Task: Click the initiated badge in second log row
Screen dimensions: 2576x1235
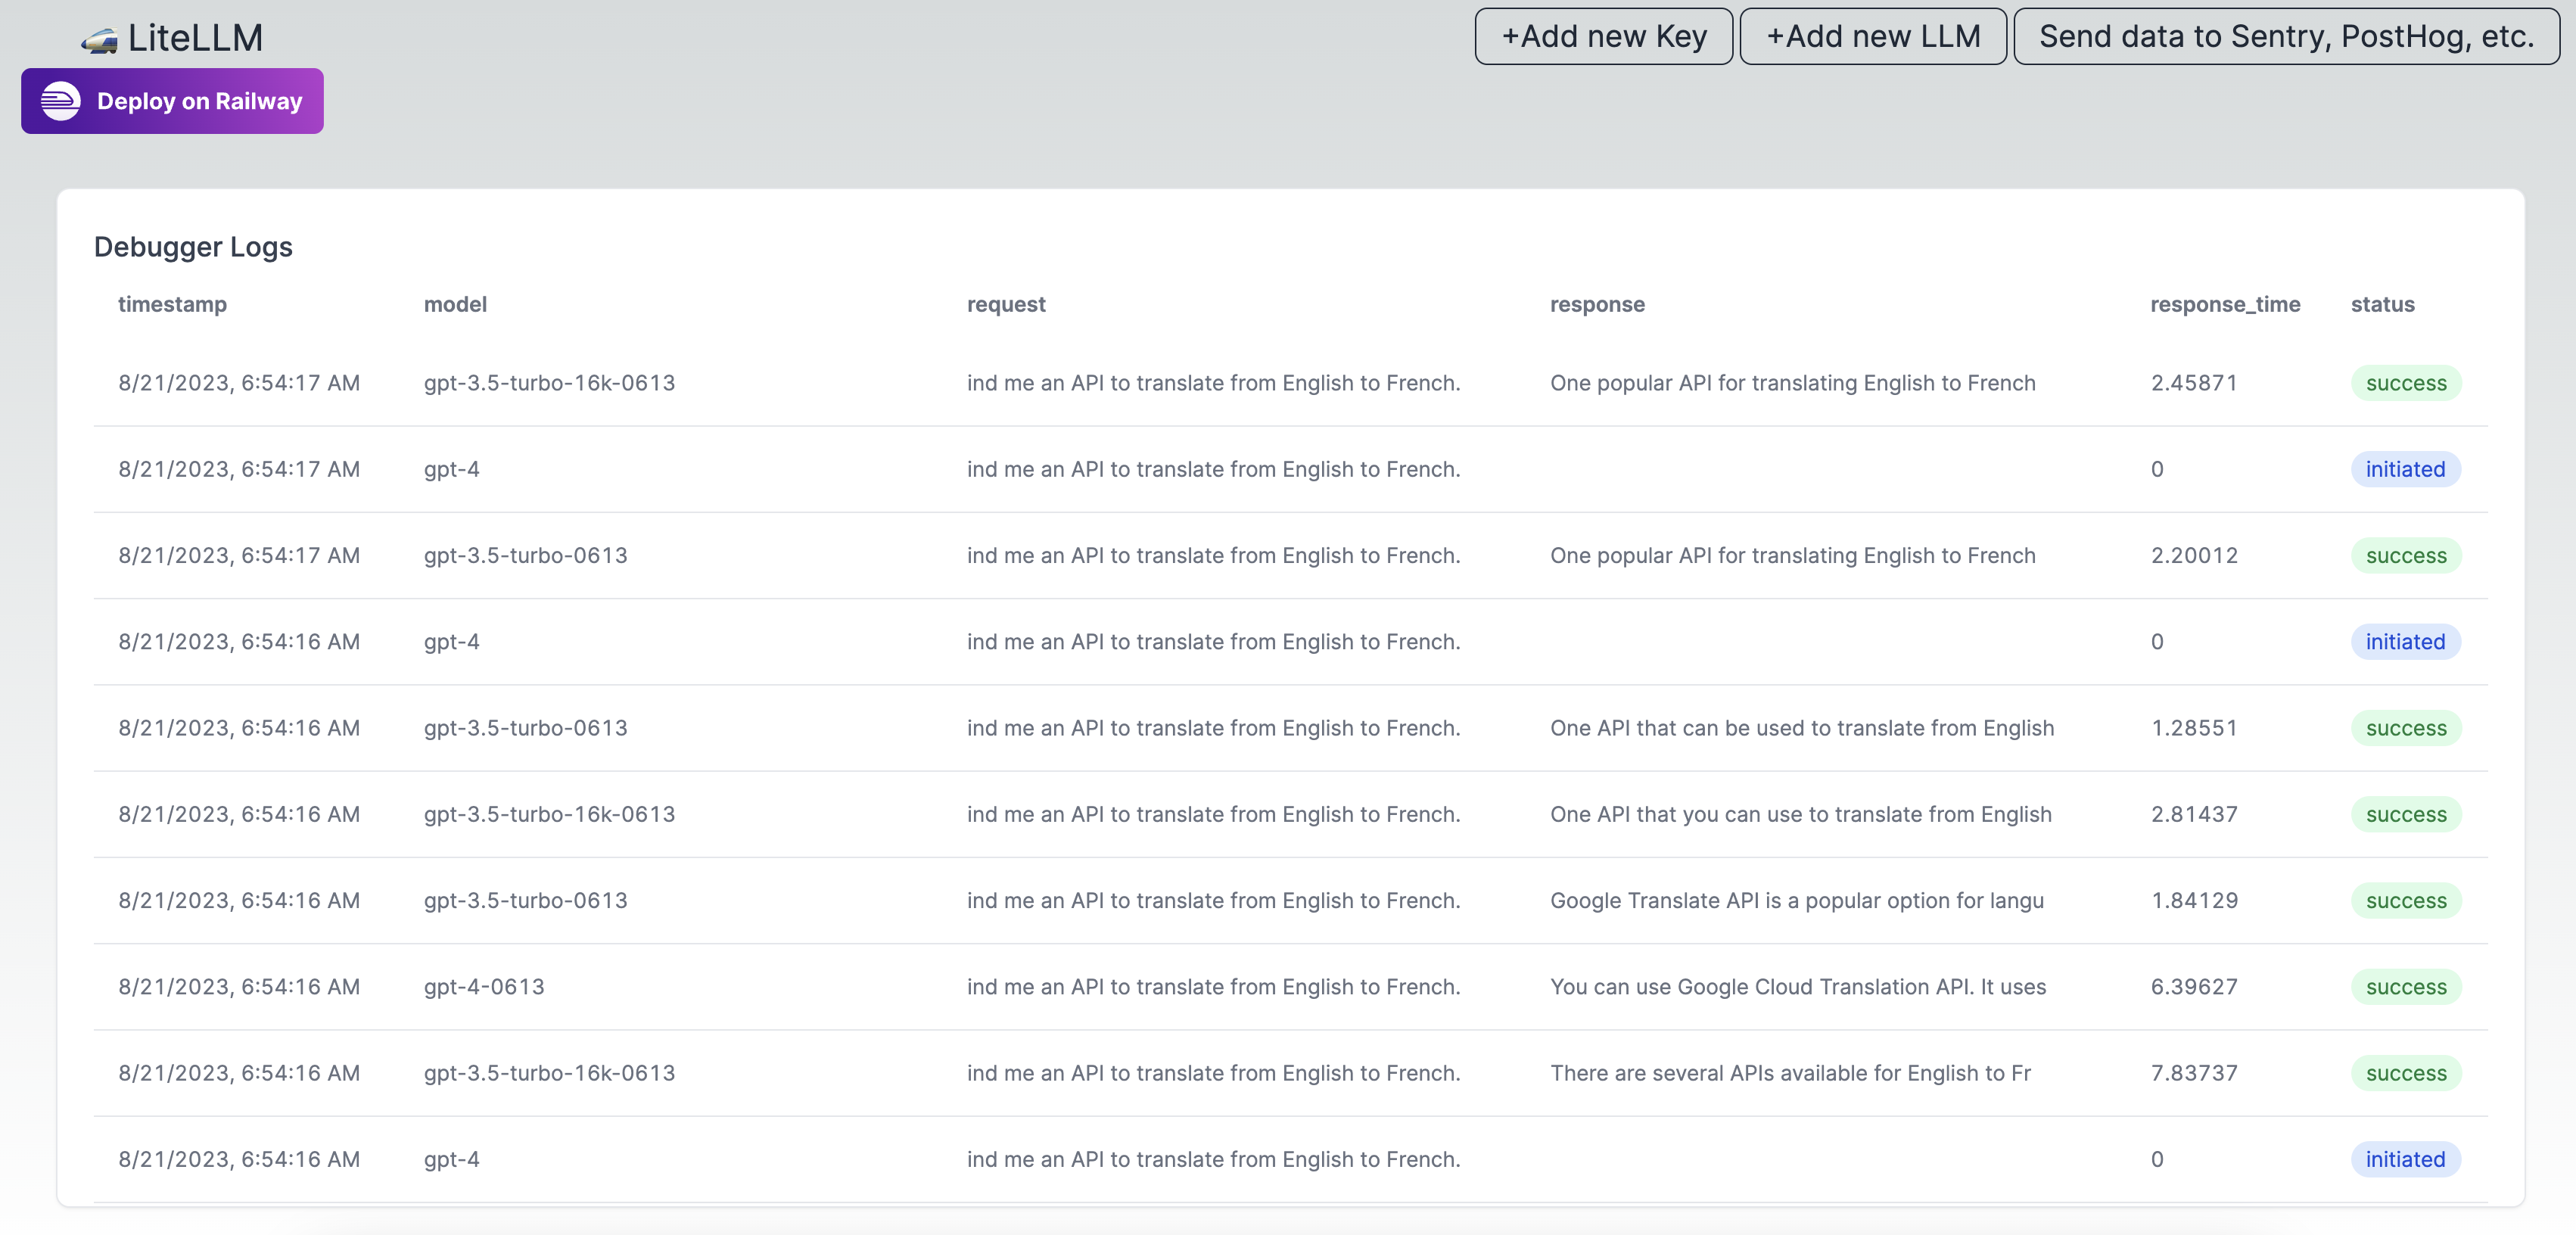Action: click(x=2404, y=469)
